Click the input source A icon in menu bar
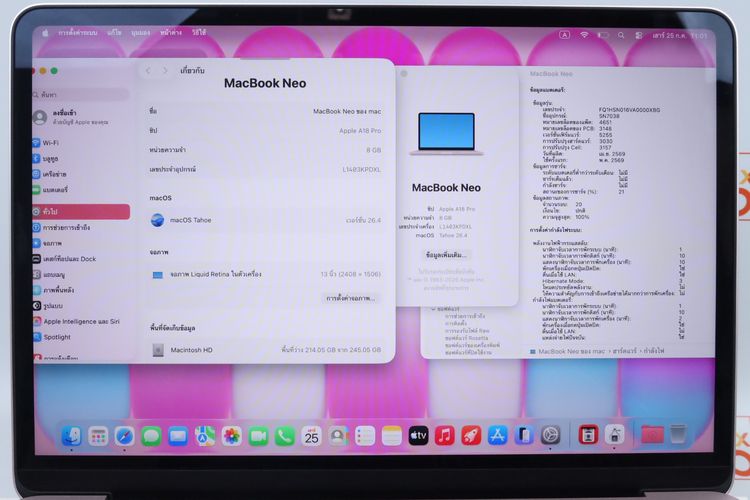 pos(564,35)
